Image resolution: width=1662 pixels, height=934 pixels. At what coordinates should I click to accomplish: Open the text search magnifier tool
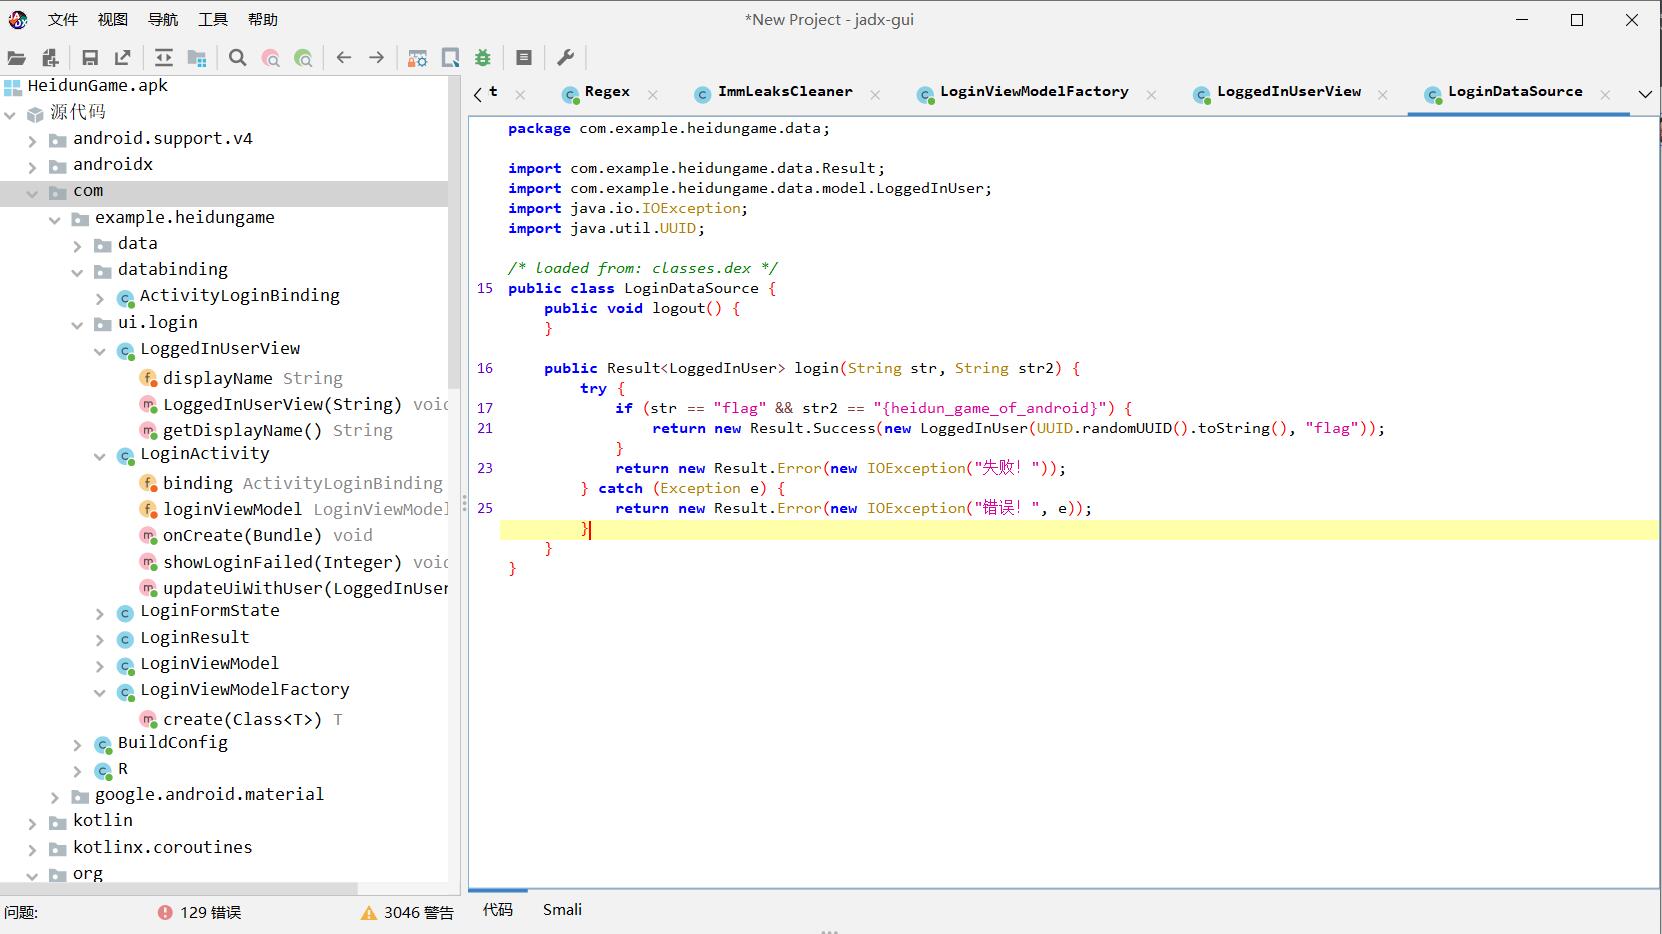237,58
